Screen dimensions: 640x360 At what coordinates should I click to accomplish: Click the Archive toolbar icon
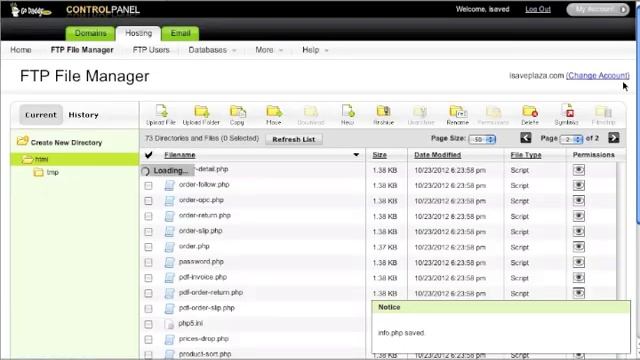(x=384, y=111)
